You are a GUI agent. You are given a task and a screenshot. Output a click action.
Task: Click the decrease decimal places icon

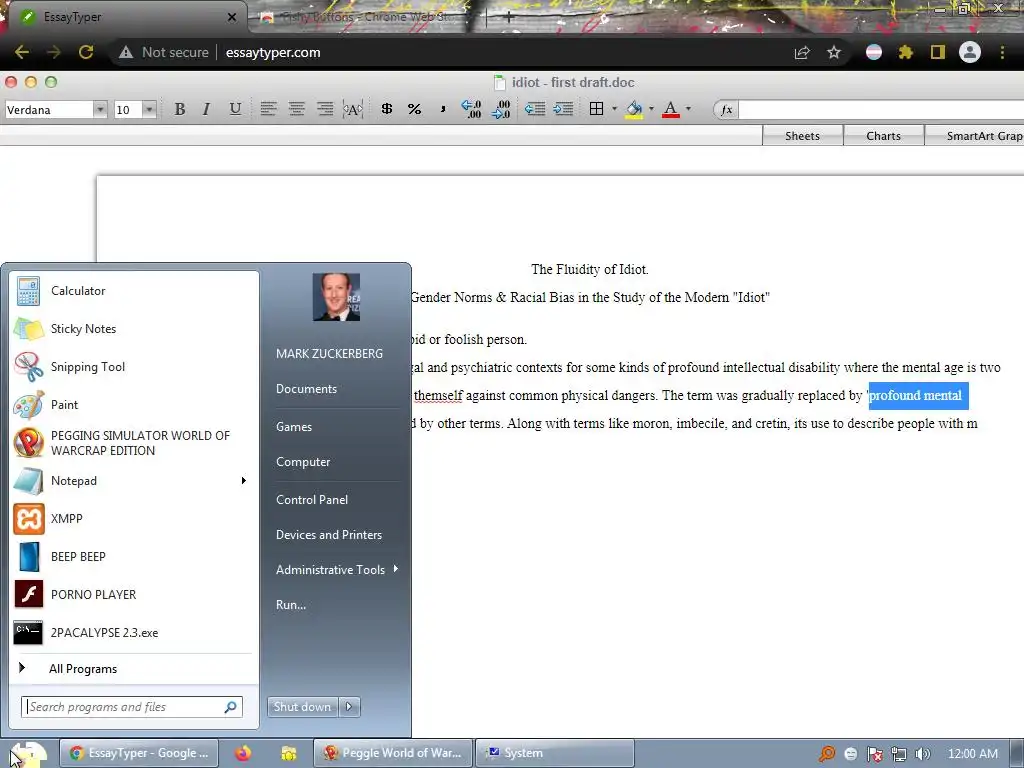(x=501, y=109)
